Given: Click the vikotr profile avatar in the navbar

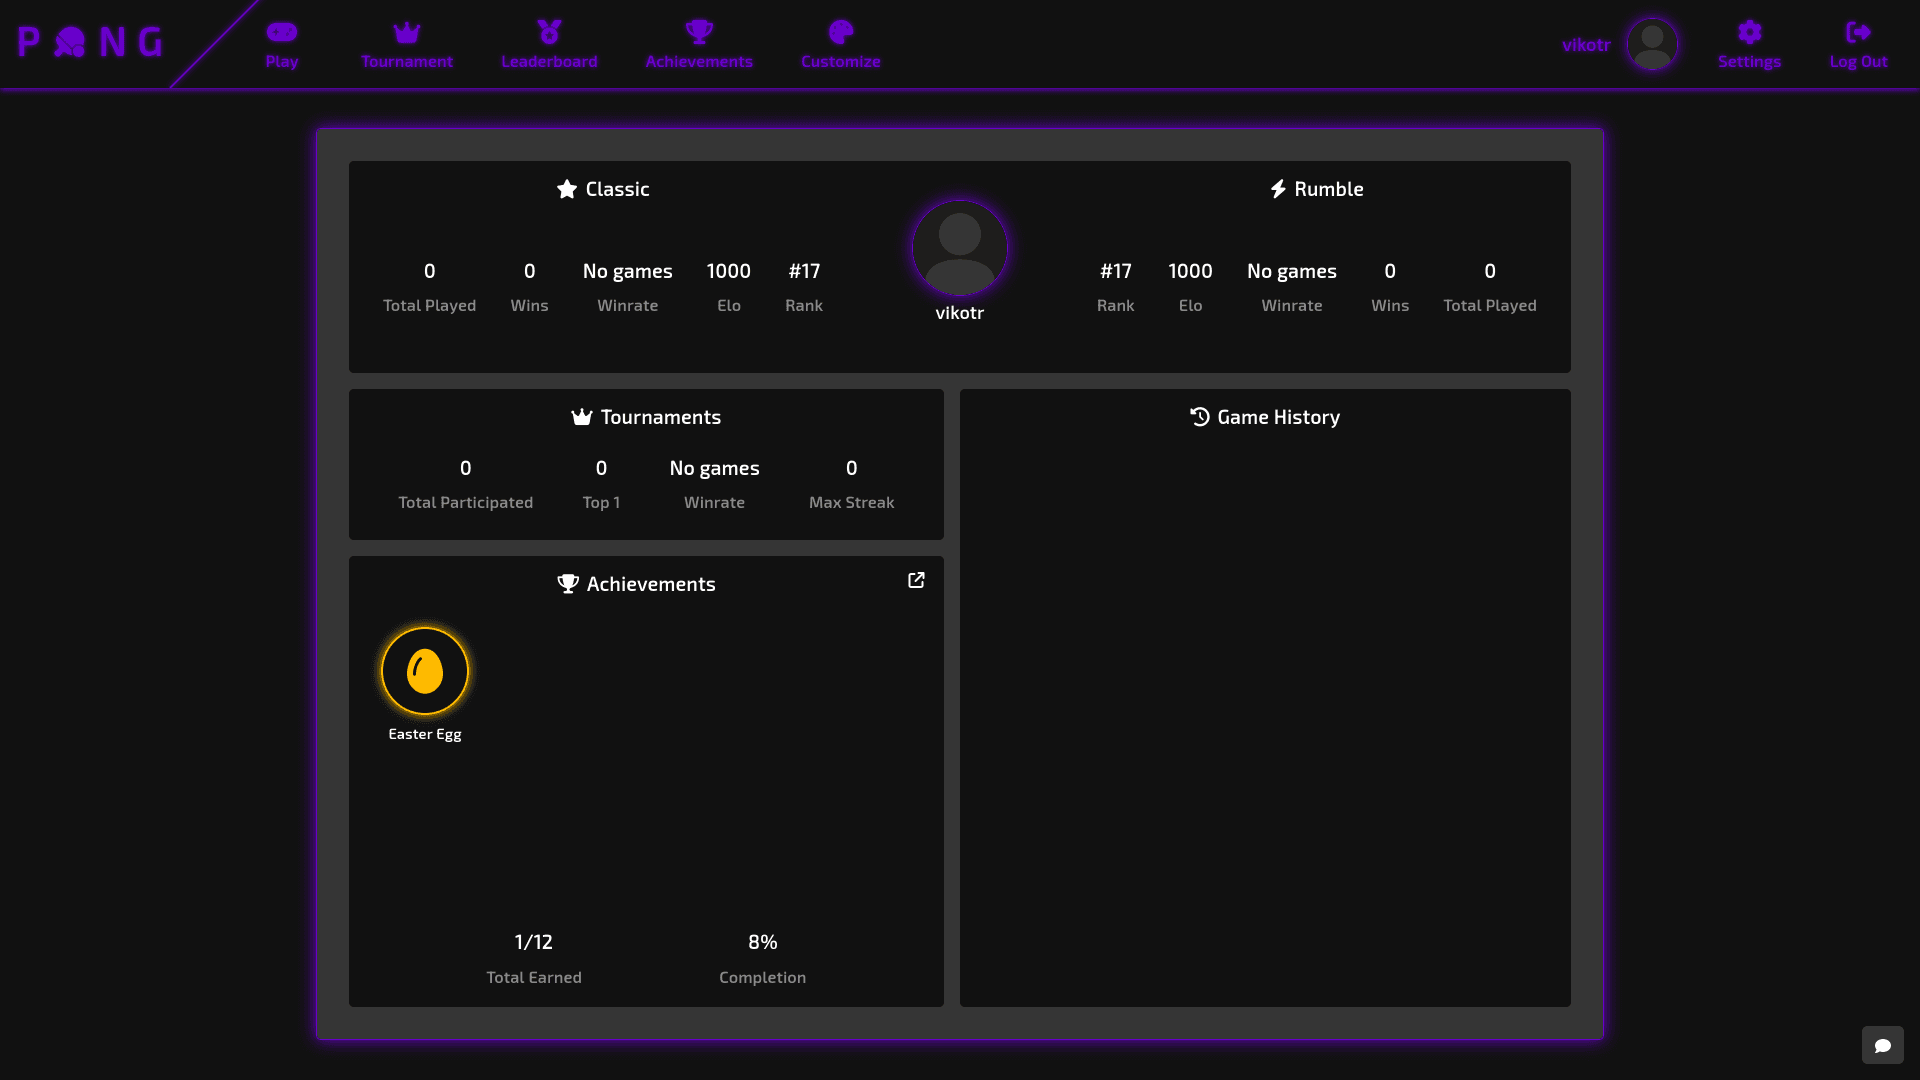Looking at the screenshot, I should [1652, 44].
